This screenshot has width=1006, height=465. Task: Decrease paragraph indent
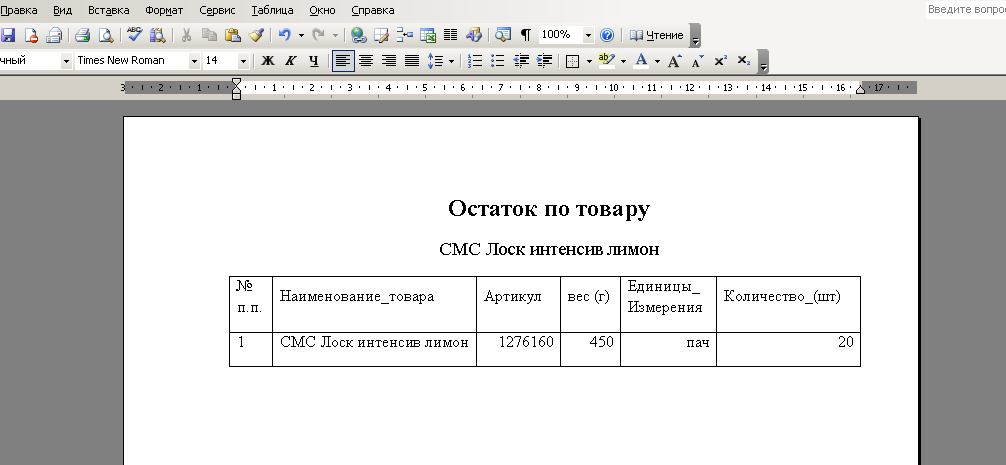click(521, 61)
